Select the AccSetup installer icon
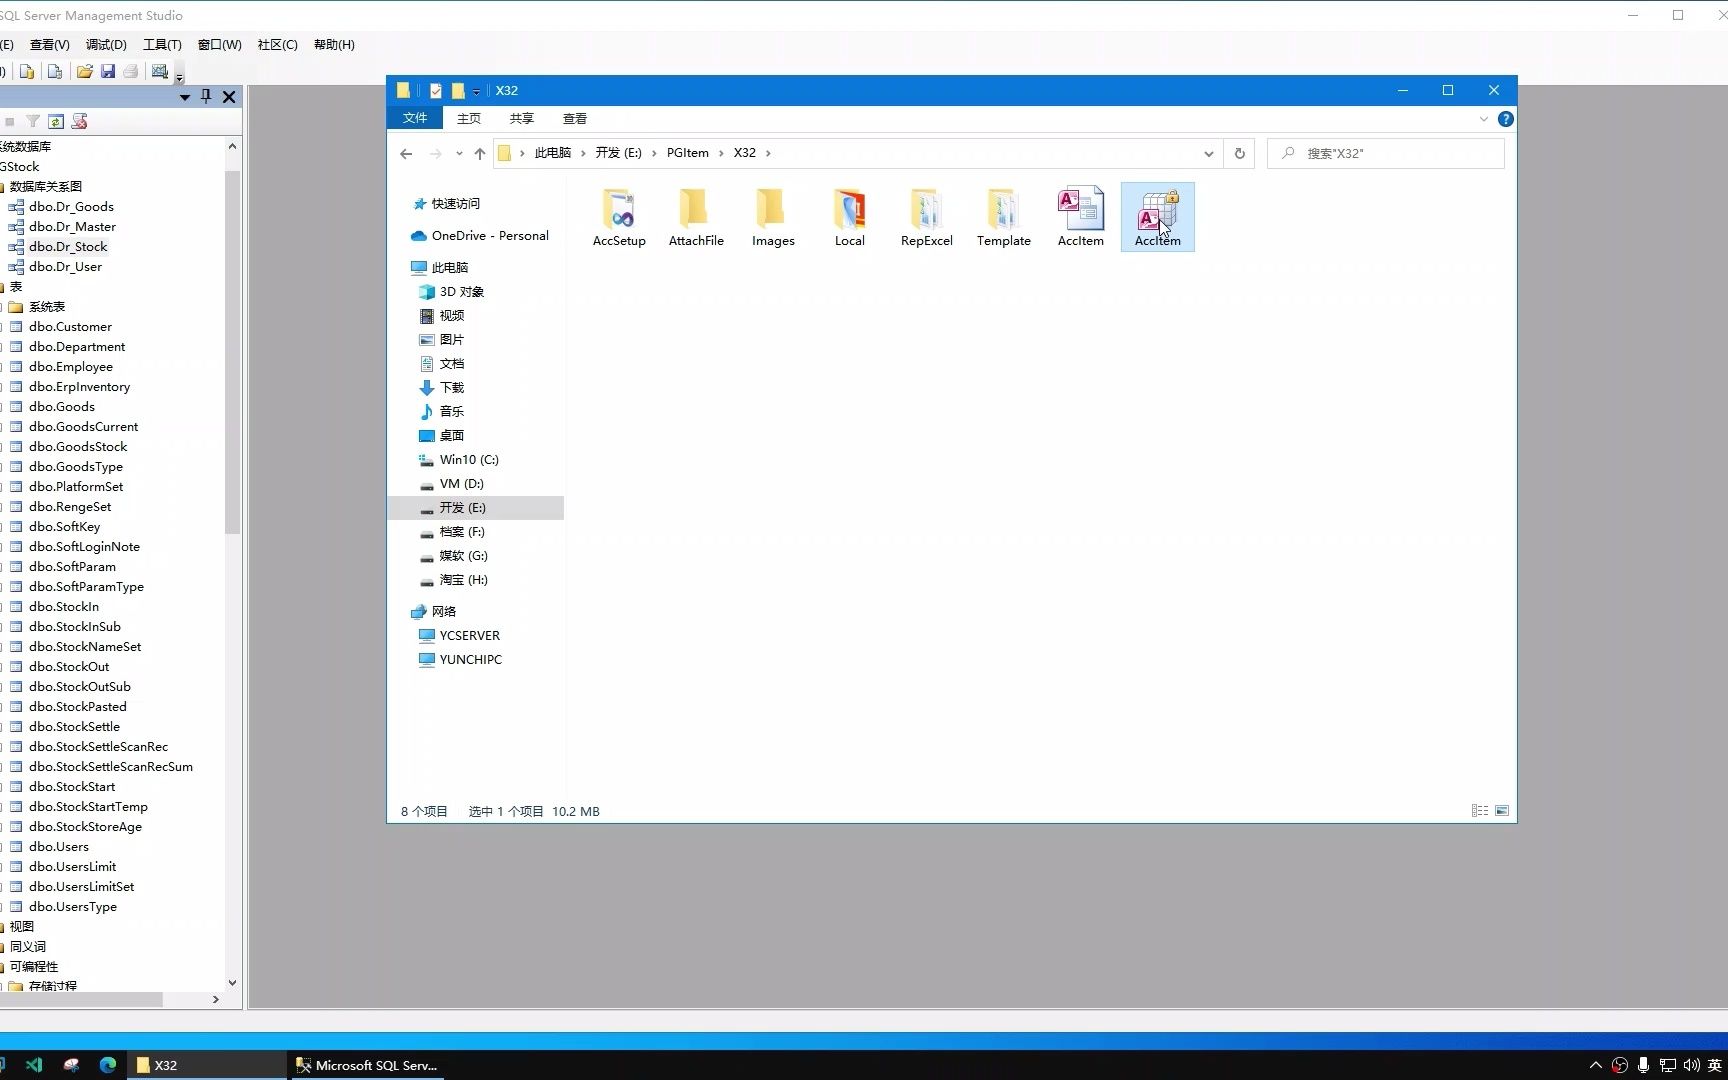This screenshot has height=1080, width=1728. click(619, 216)
